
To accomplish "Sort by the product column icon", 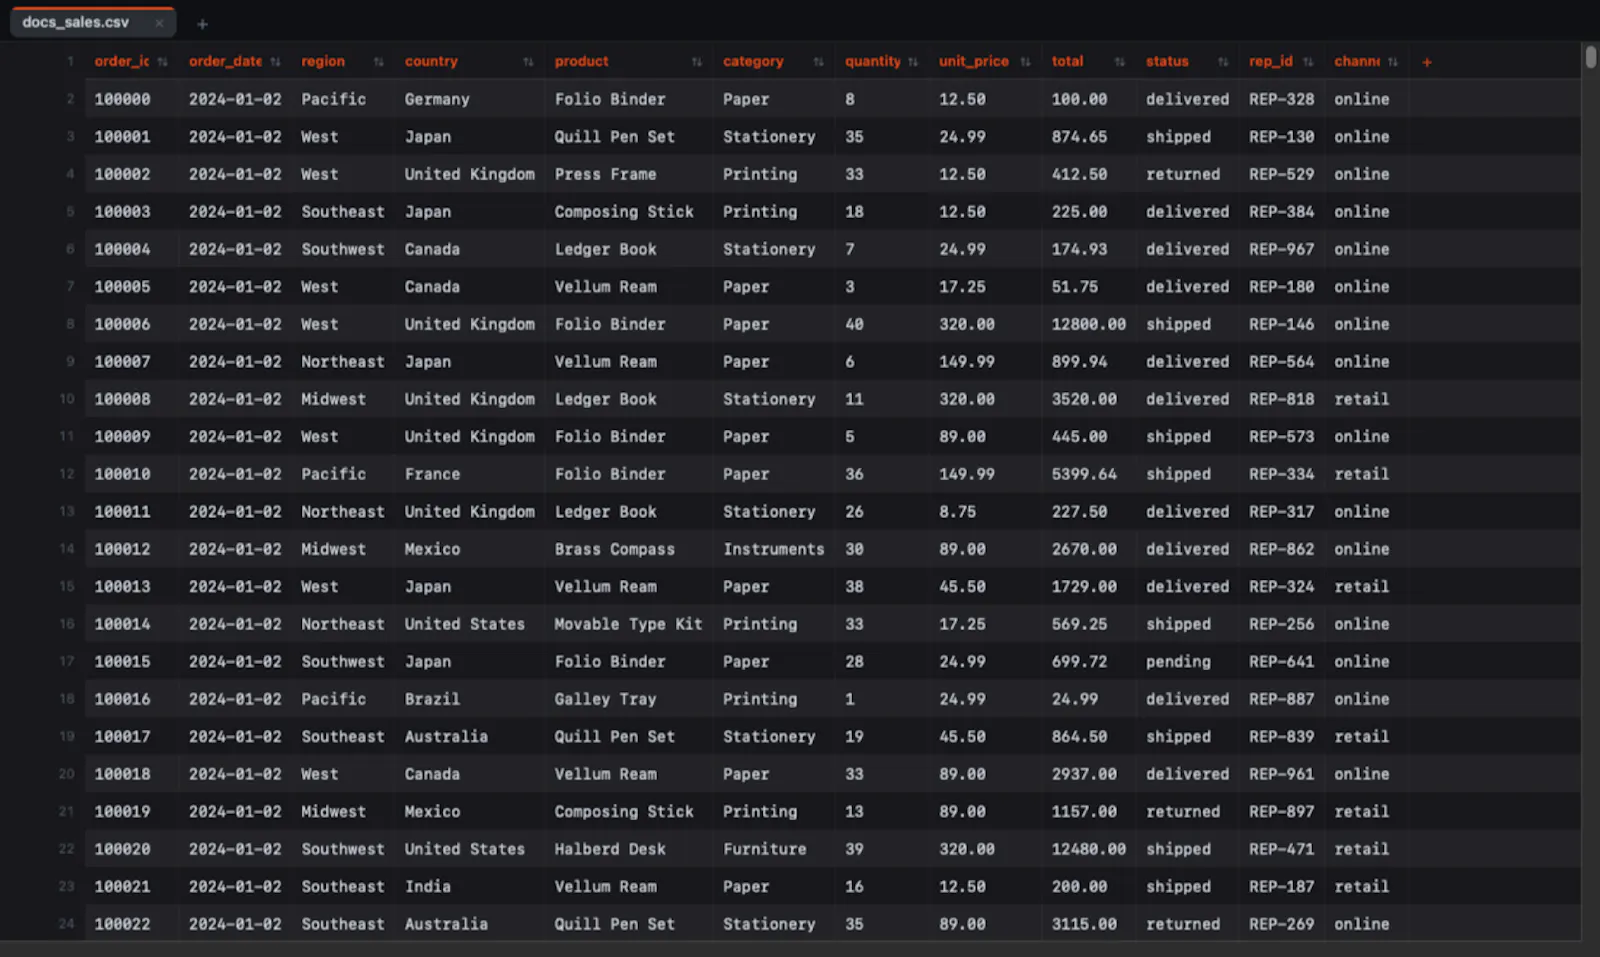I will [x=696, y=62].
